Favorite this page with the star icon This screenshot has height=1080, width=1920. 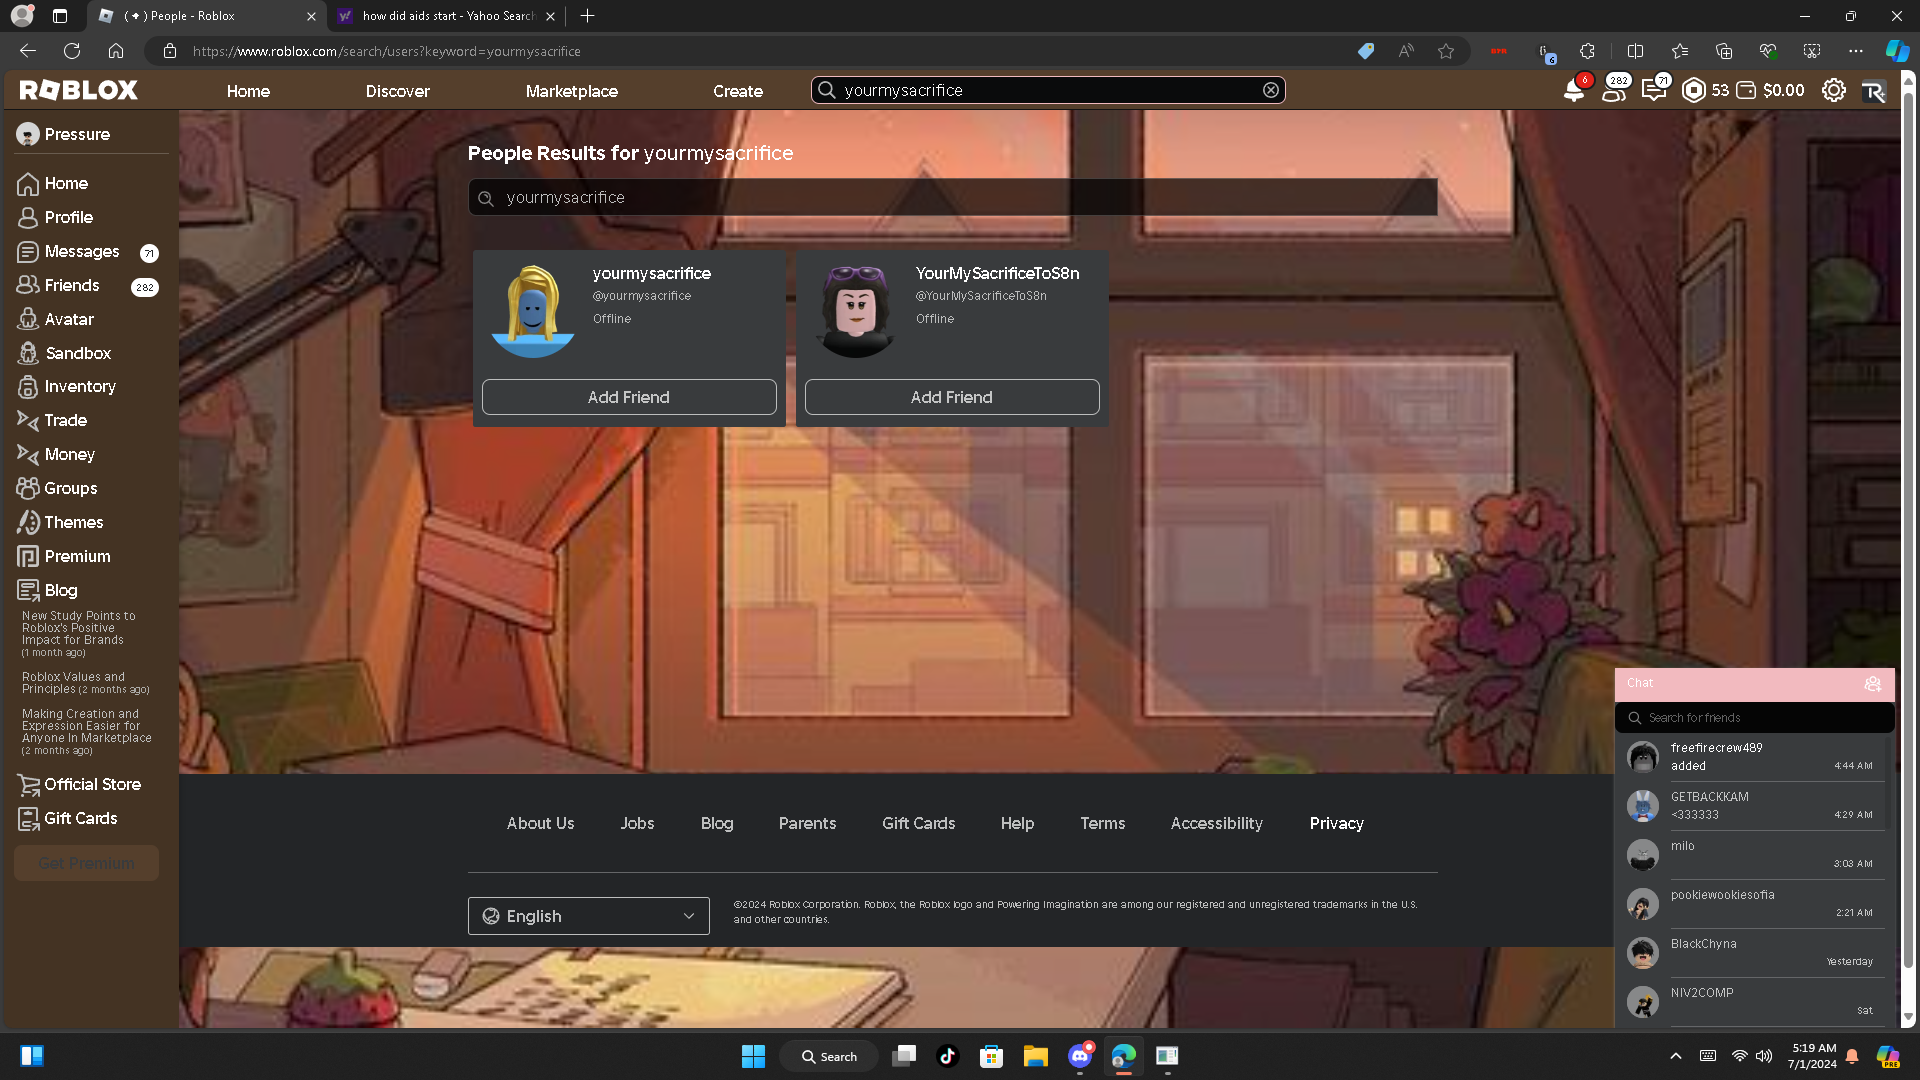[x=1446, y=51]
